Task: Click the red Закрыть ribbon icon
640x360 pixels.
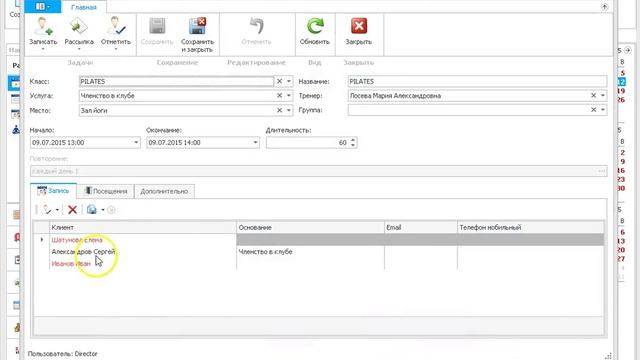Action: (x=359, y=26)
